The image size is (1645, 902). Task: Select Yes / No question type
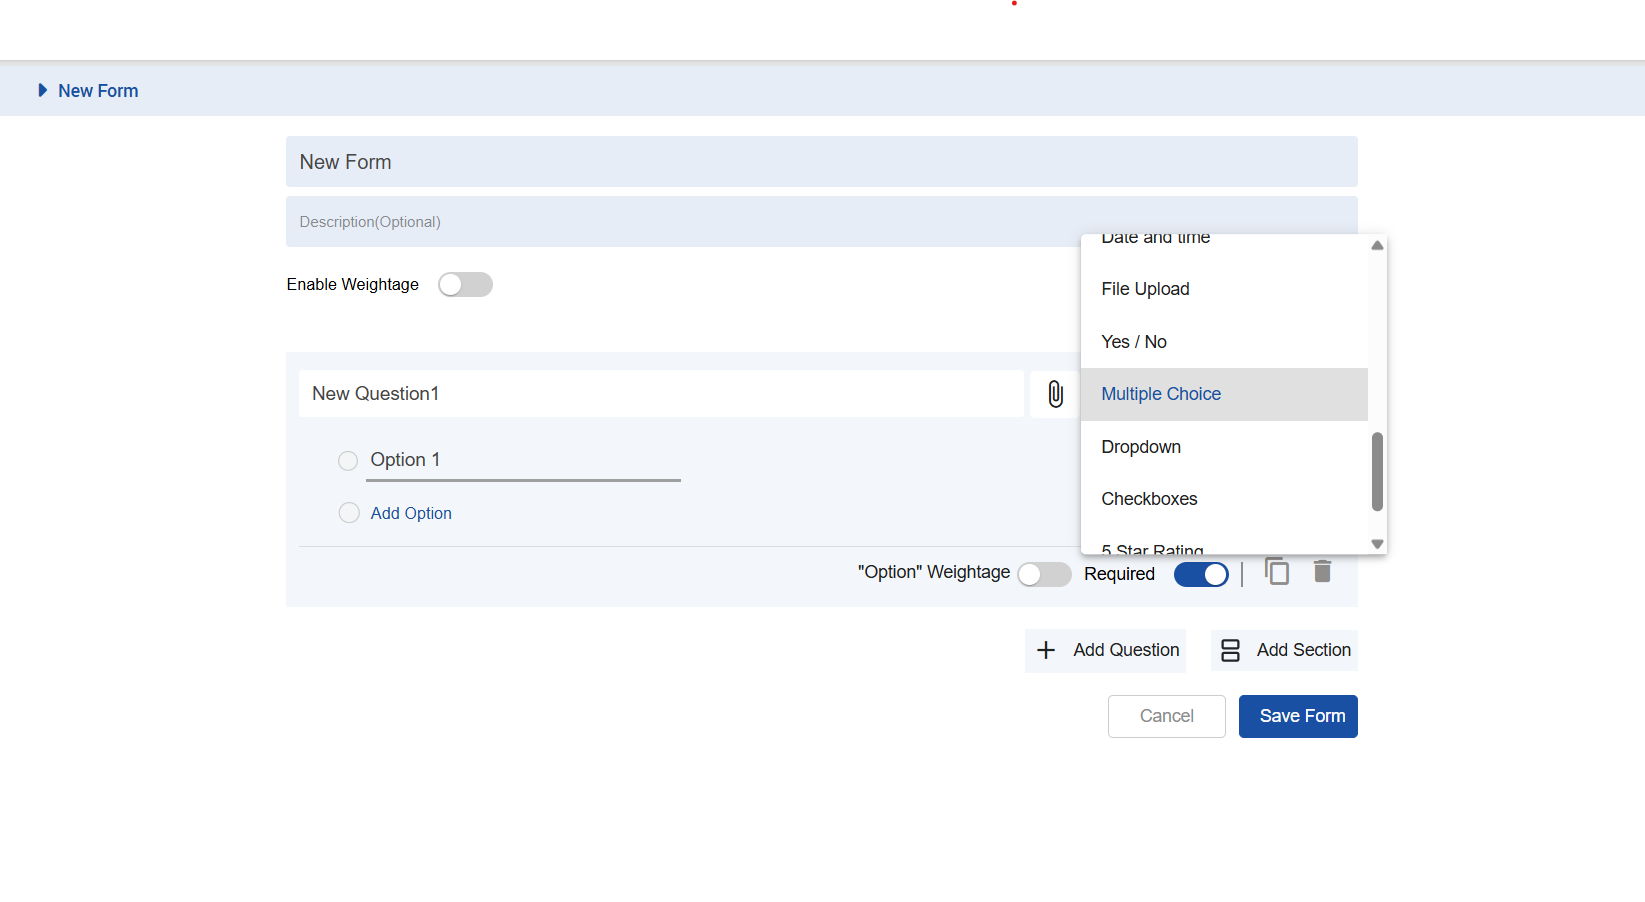(x=1134, y=342)
